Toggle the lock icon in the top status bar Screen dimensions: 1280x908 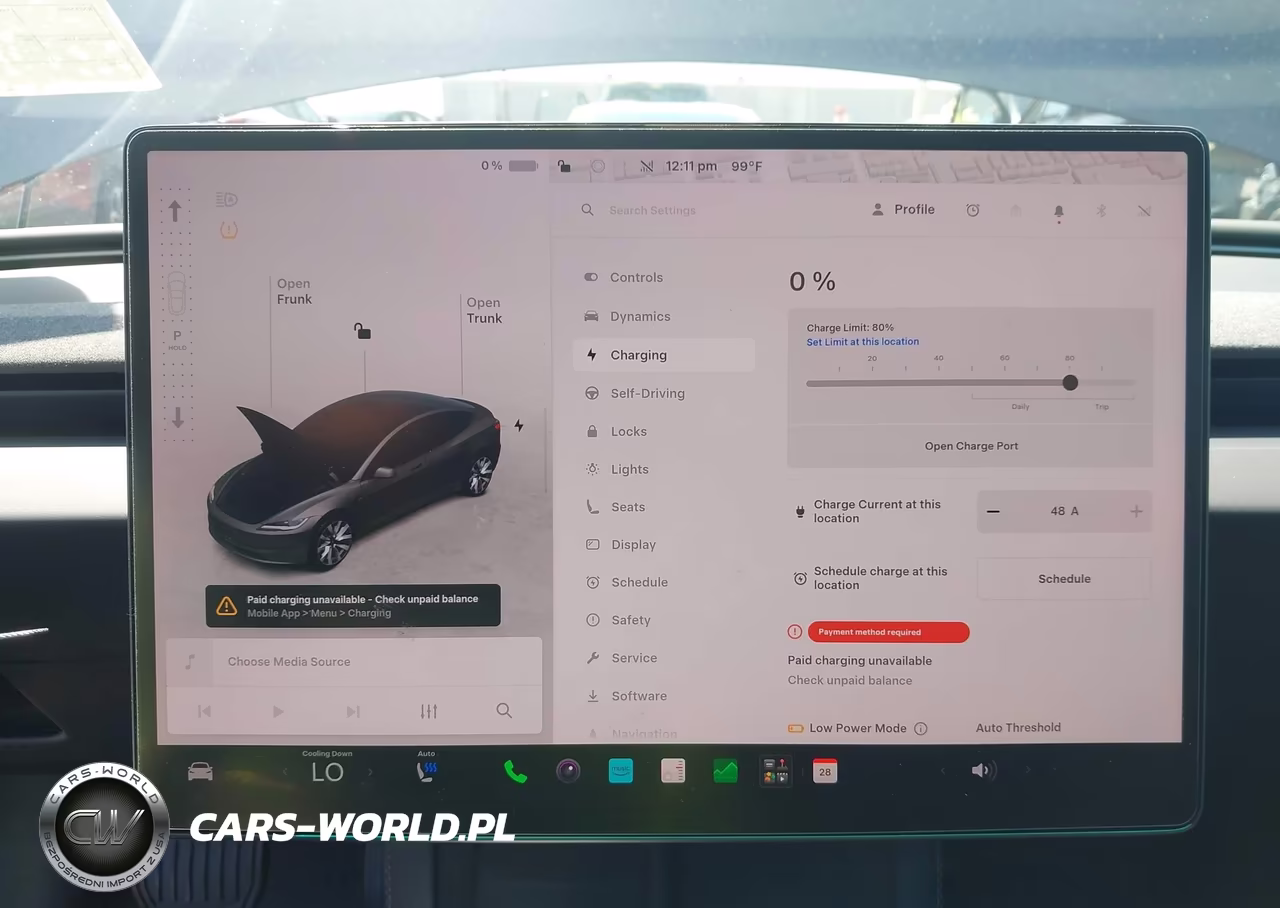coord(564,166)
